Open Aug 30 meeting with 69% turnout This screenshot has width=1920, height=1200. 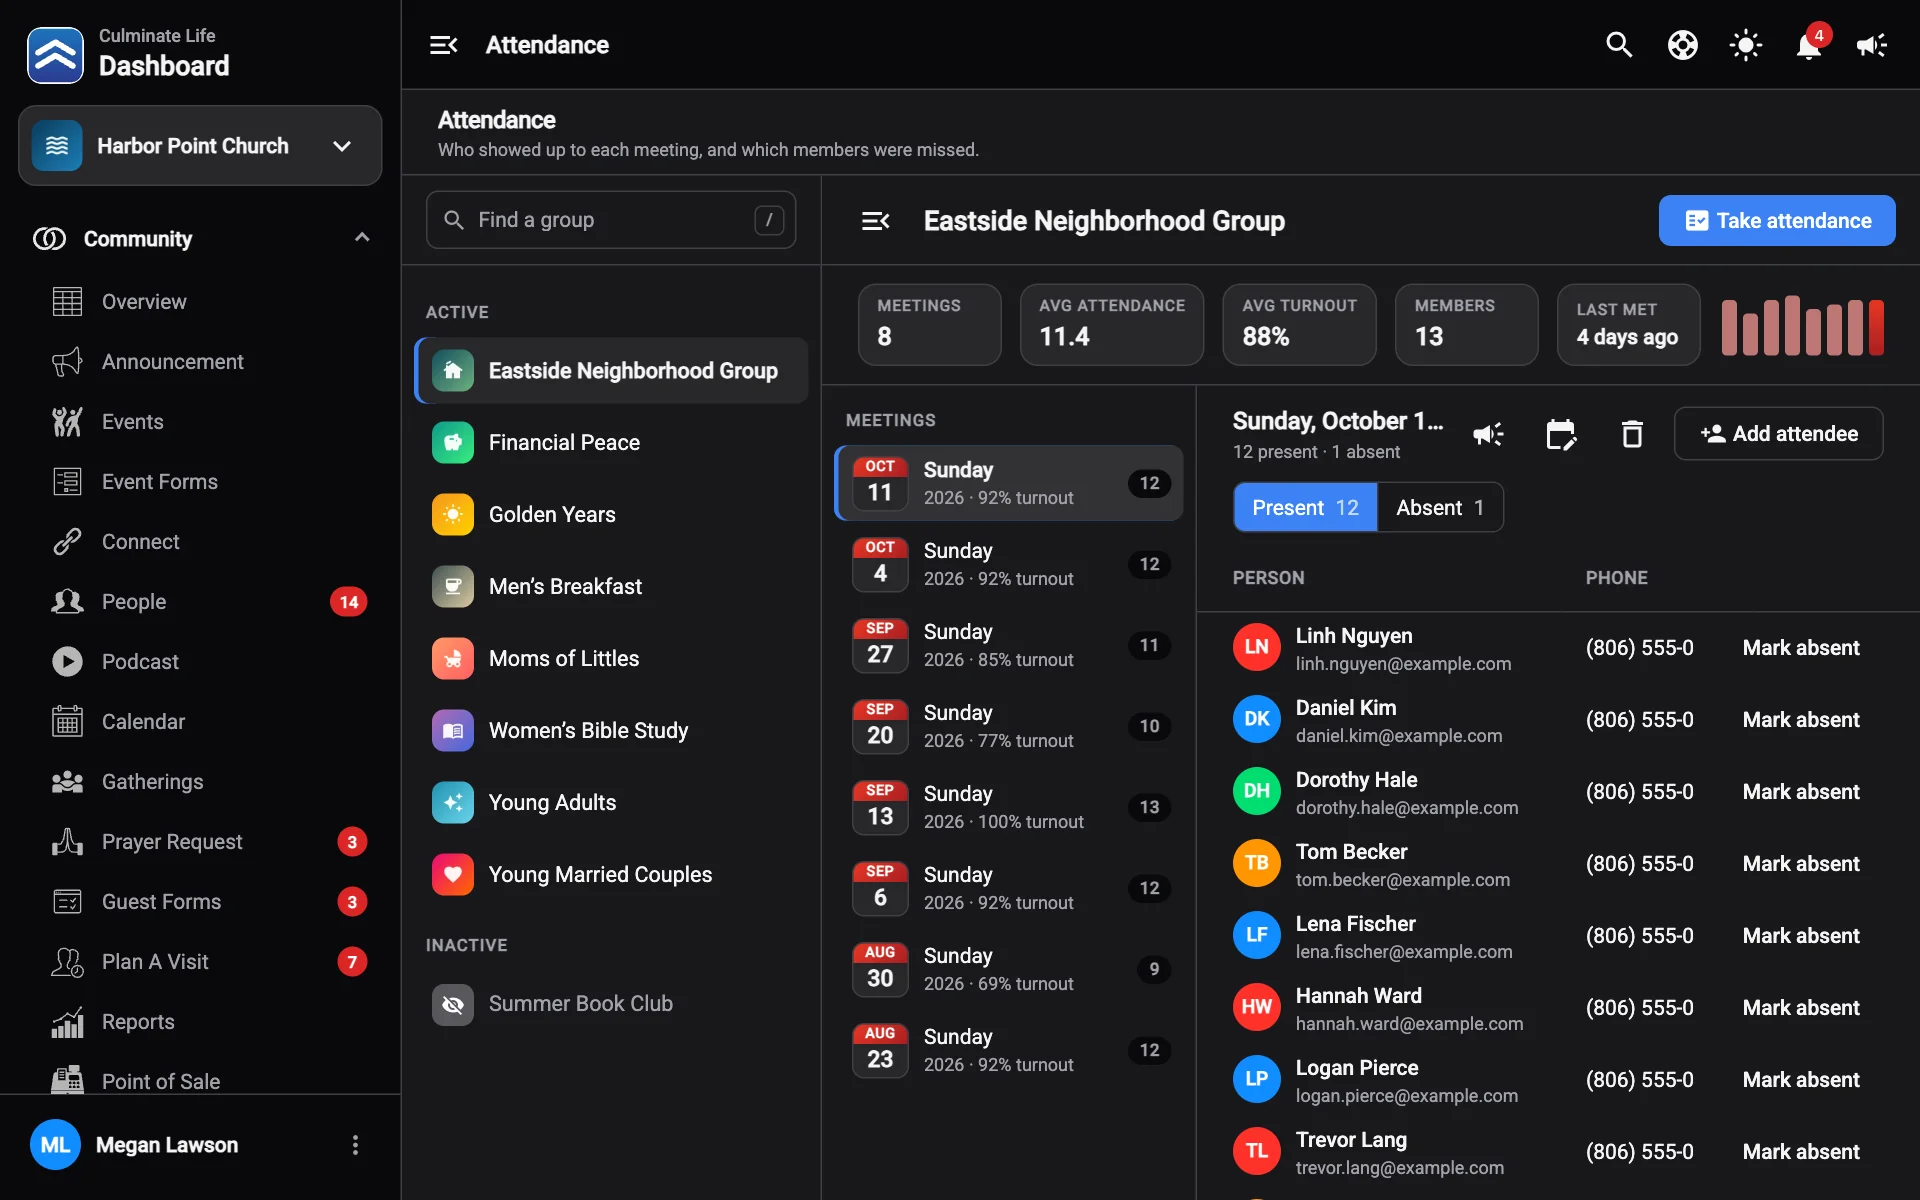pyautogui.click(x=1009, y=969)
